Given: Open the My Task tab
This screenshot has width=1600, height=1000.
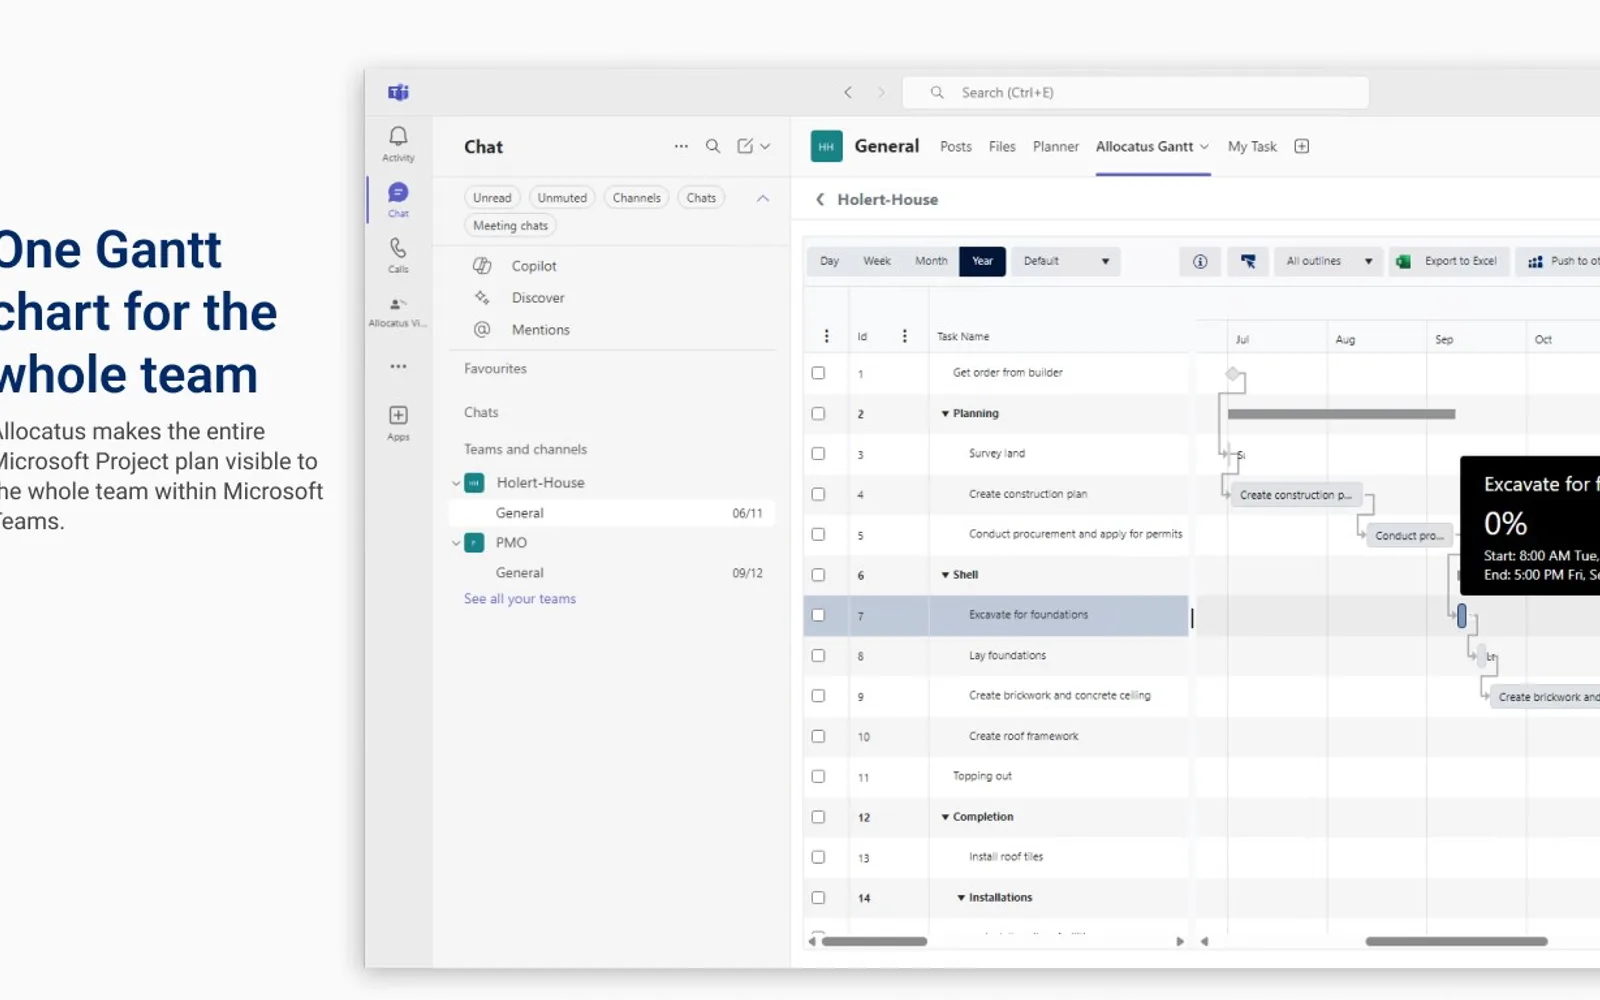Looking at the screenshot, I should [1252, 146].
